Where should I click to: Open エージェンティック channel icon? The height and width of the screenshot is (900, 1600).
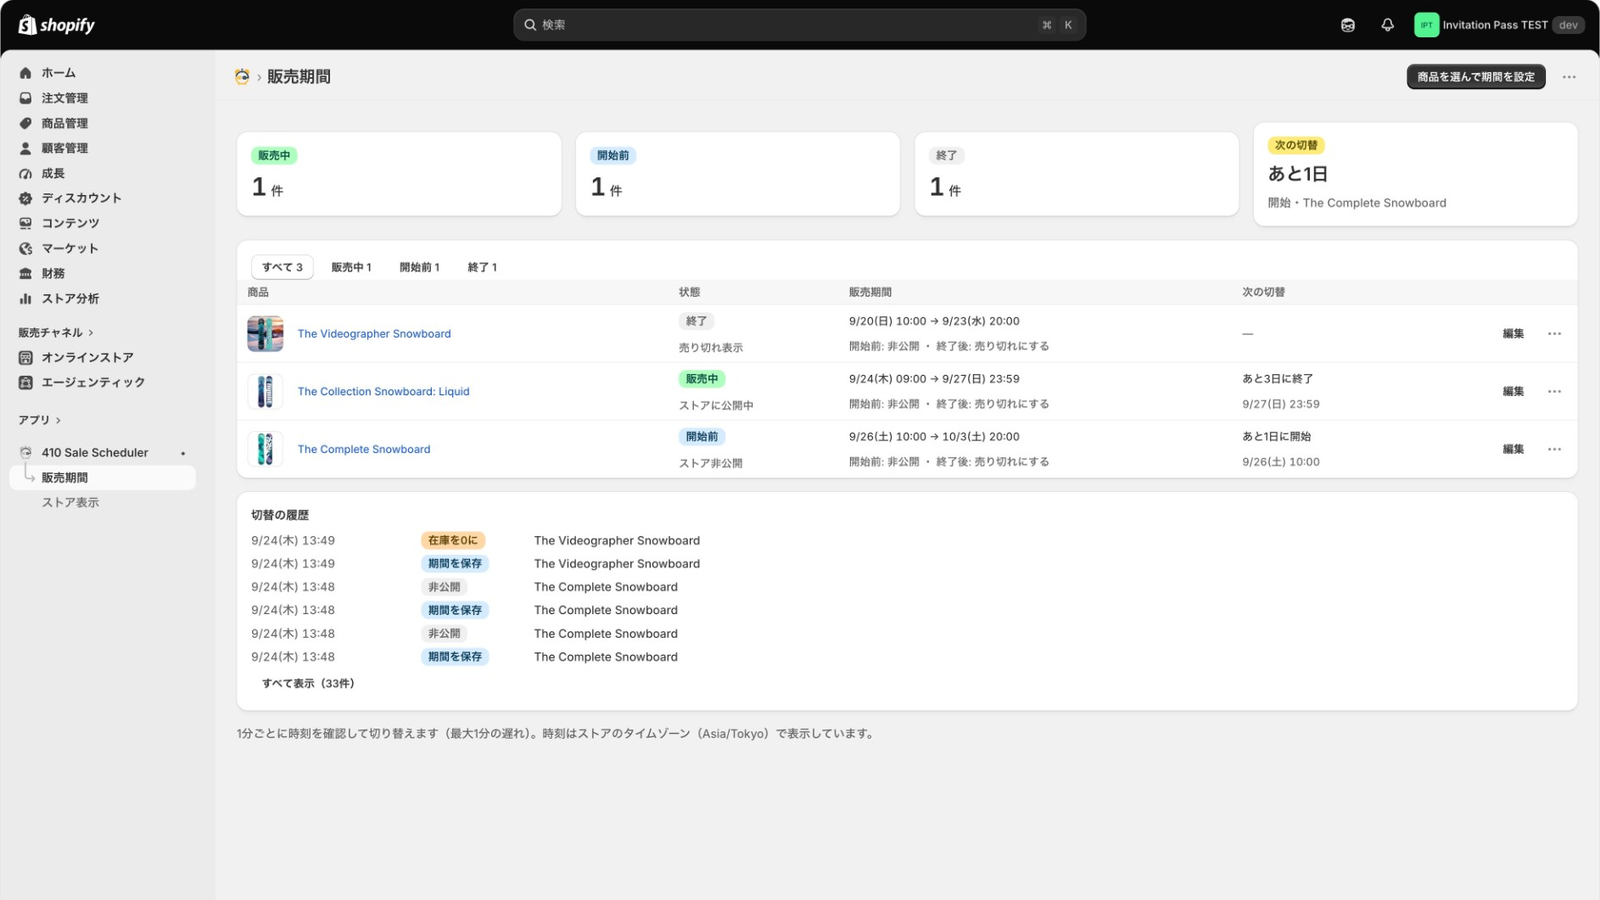pyautogui.click(x=26, y=382)
